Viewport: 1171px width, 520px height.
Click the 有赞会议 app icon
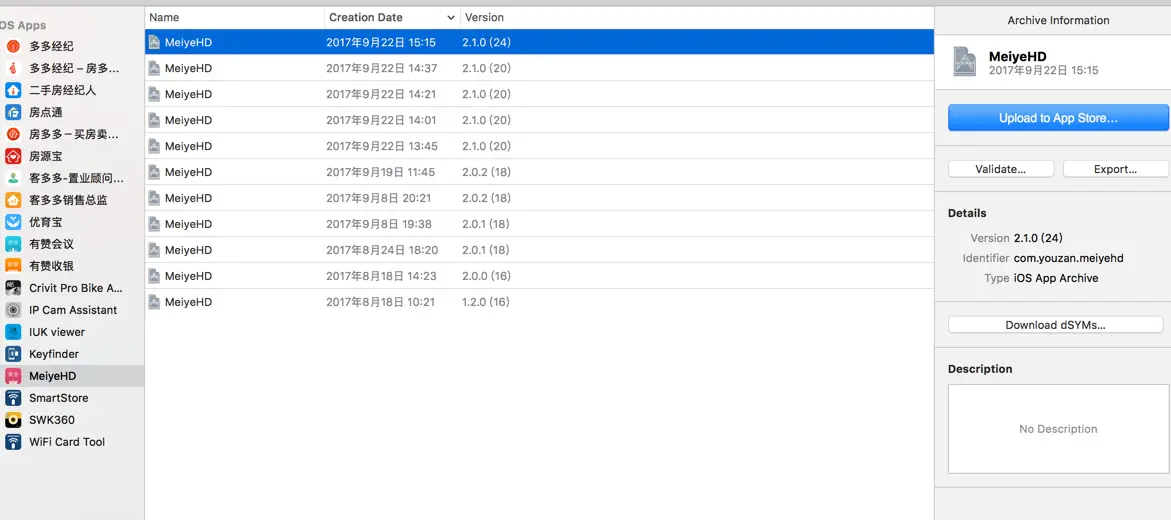point(13,244)
